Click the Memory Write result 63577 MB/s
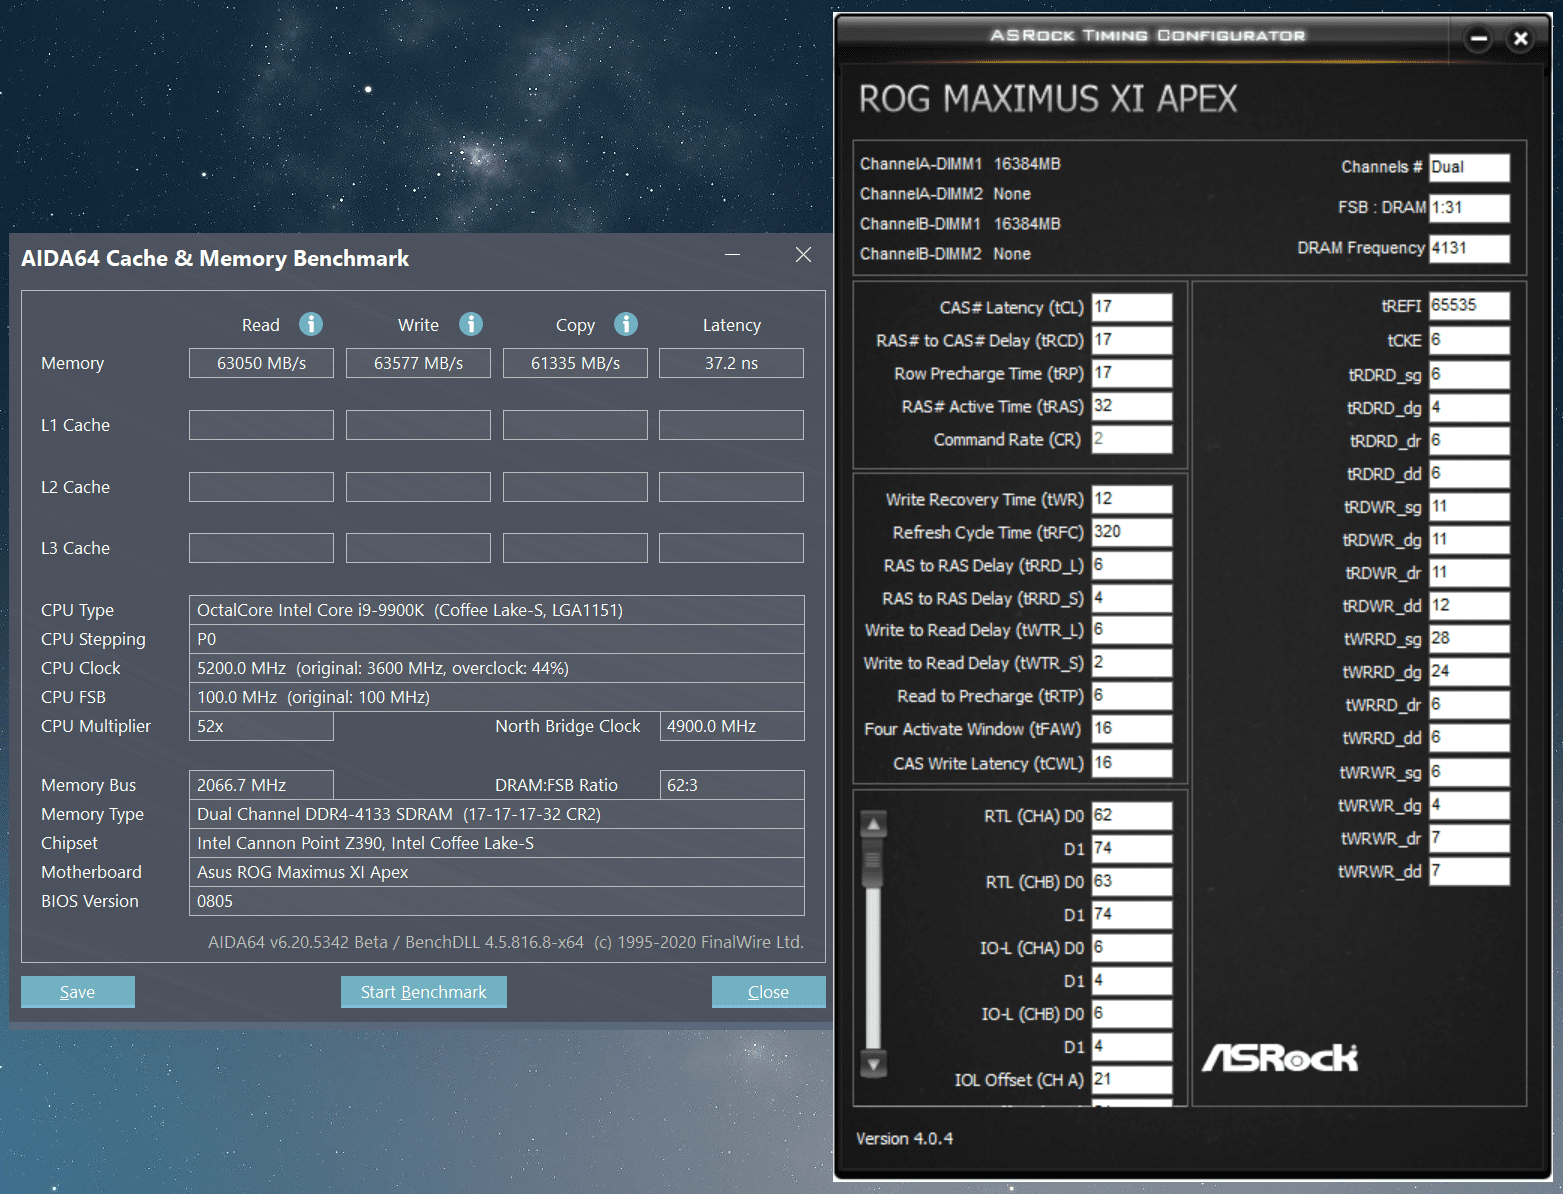1563x1194 pixels. (418, 363)
